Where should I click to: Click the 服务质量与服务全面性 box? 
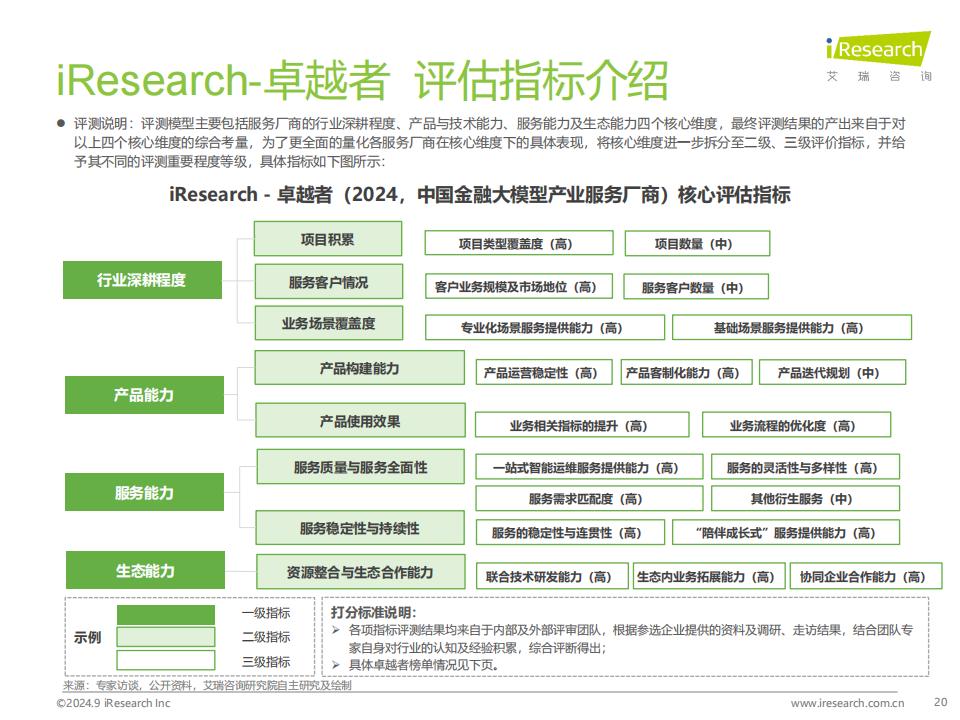pyautogui.click(x=361, y=467)
